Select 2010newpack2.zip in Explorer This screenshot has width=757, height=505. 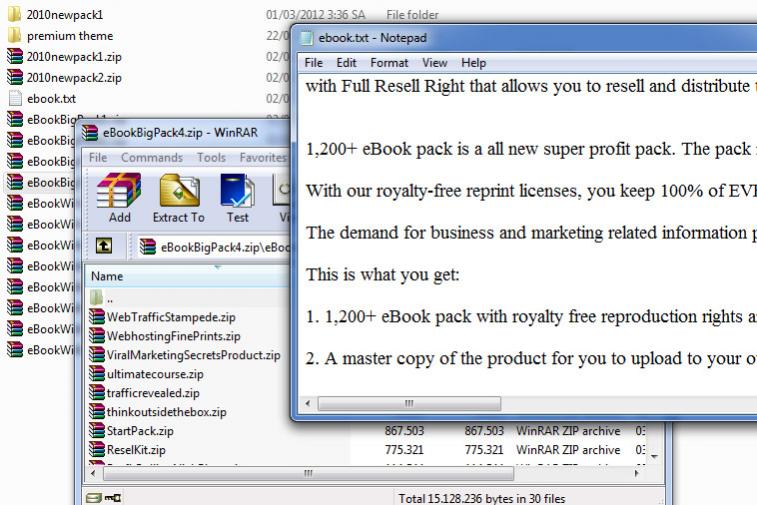65,78
